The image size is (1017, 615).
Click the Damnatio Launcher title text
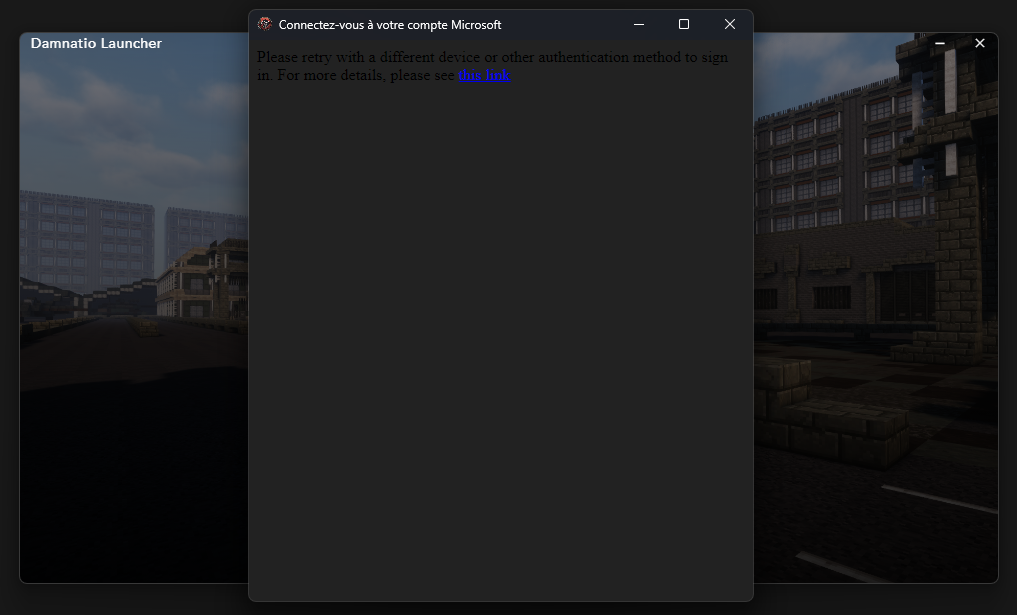(96, 43)
